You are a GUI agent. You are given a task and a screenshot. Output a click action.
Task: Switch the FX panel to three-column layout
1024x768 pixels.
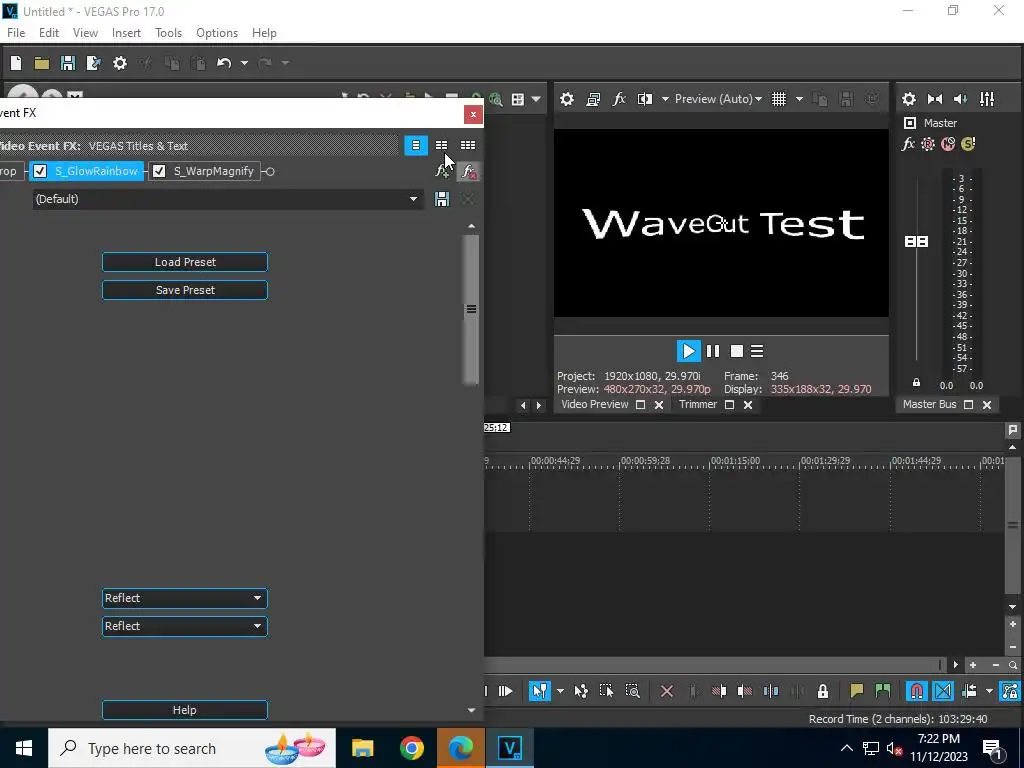pyautogui.click(x=468, y=146)
